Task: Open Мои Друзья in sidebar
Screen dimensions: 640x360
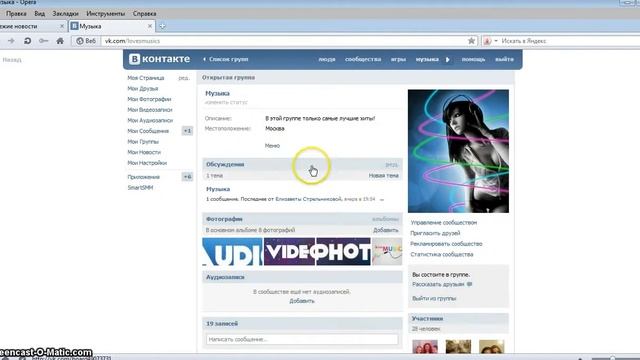Action: point(142,89)
